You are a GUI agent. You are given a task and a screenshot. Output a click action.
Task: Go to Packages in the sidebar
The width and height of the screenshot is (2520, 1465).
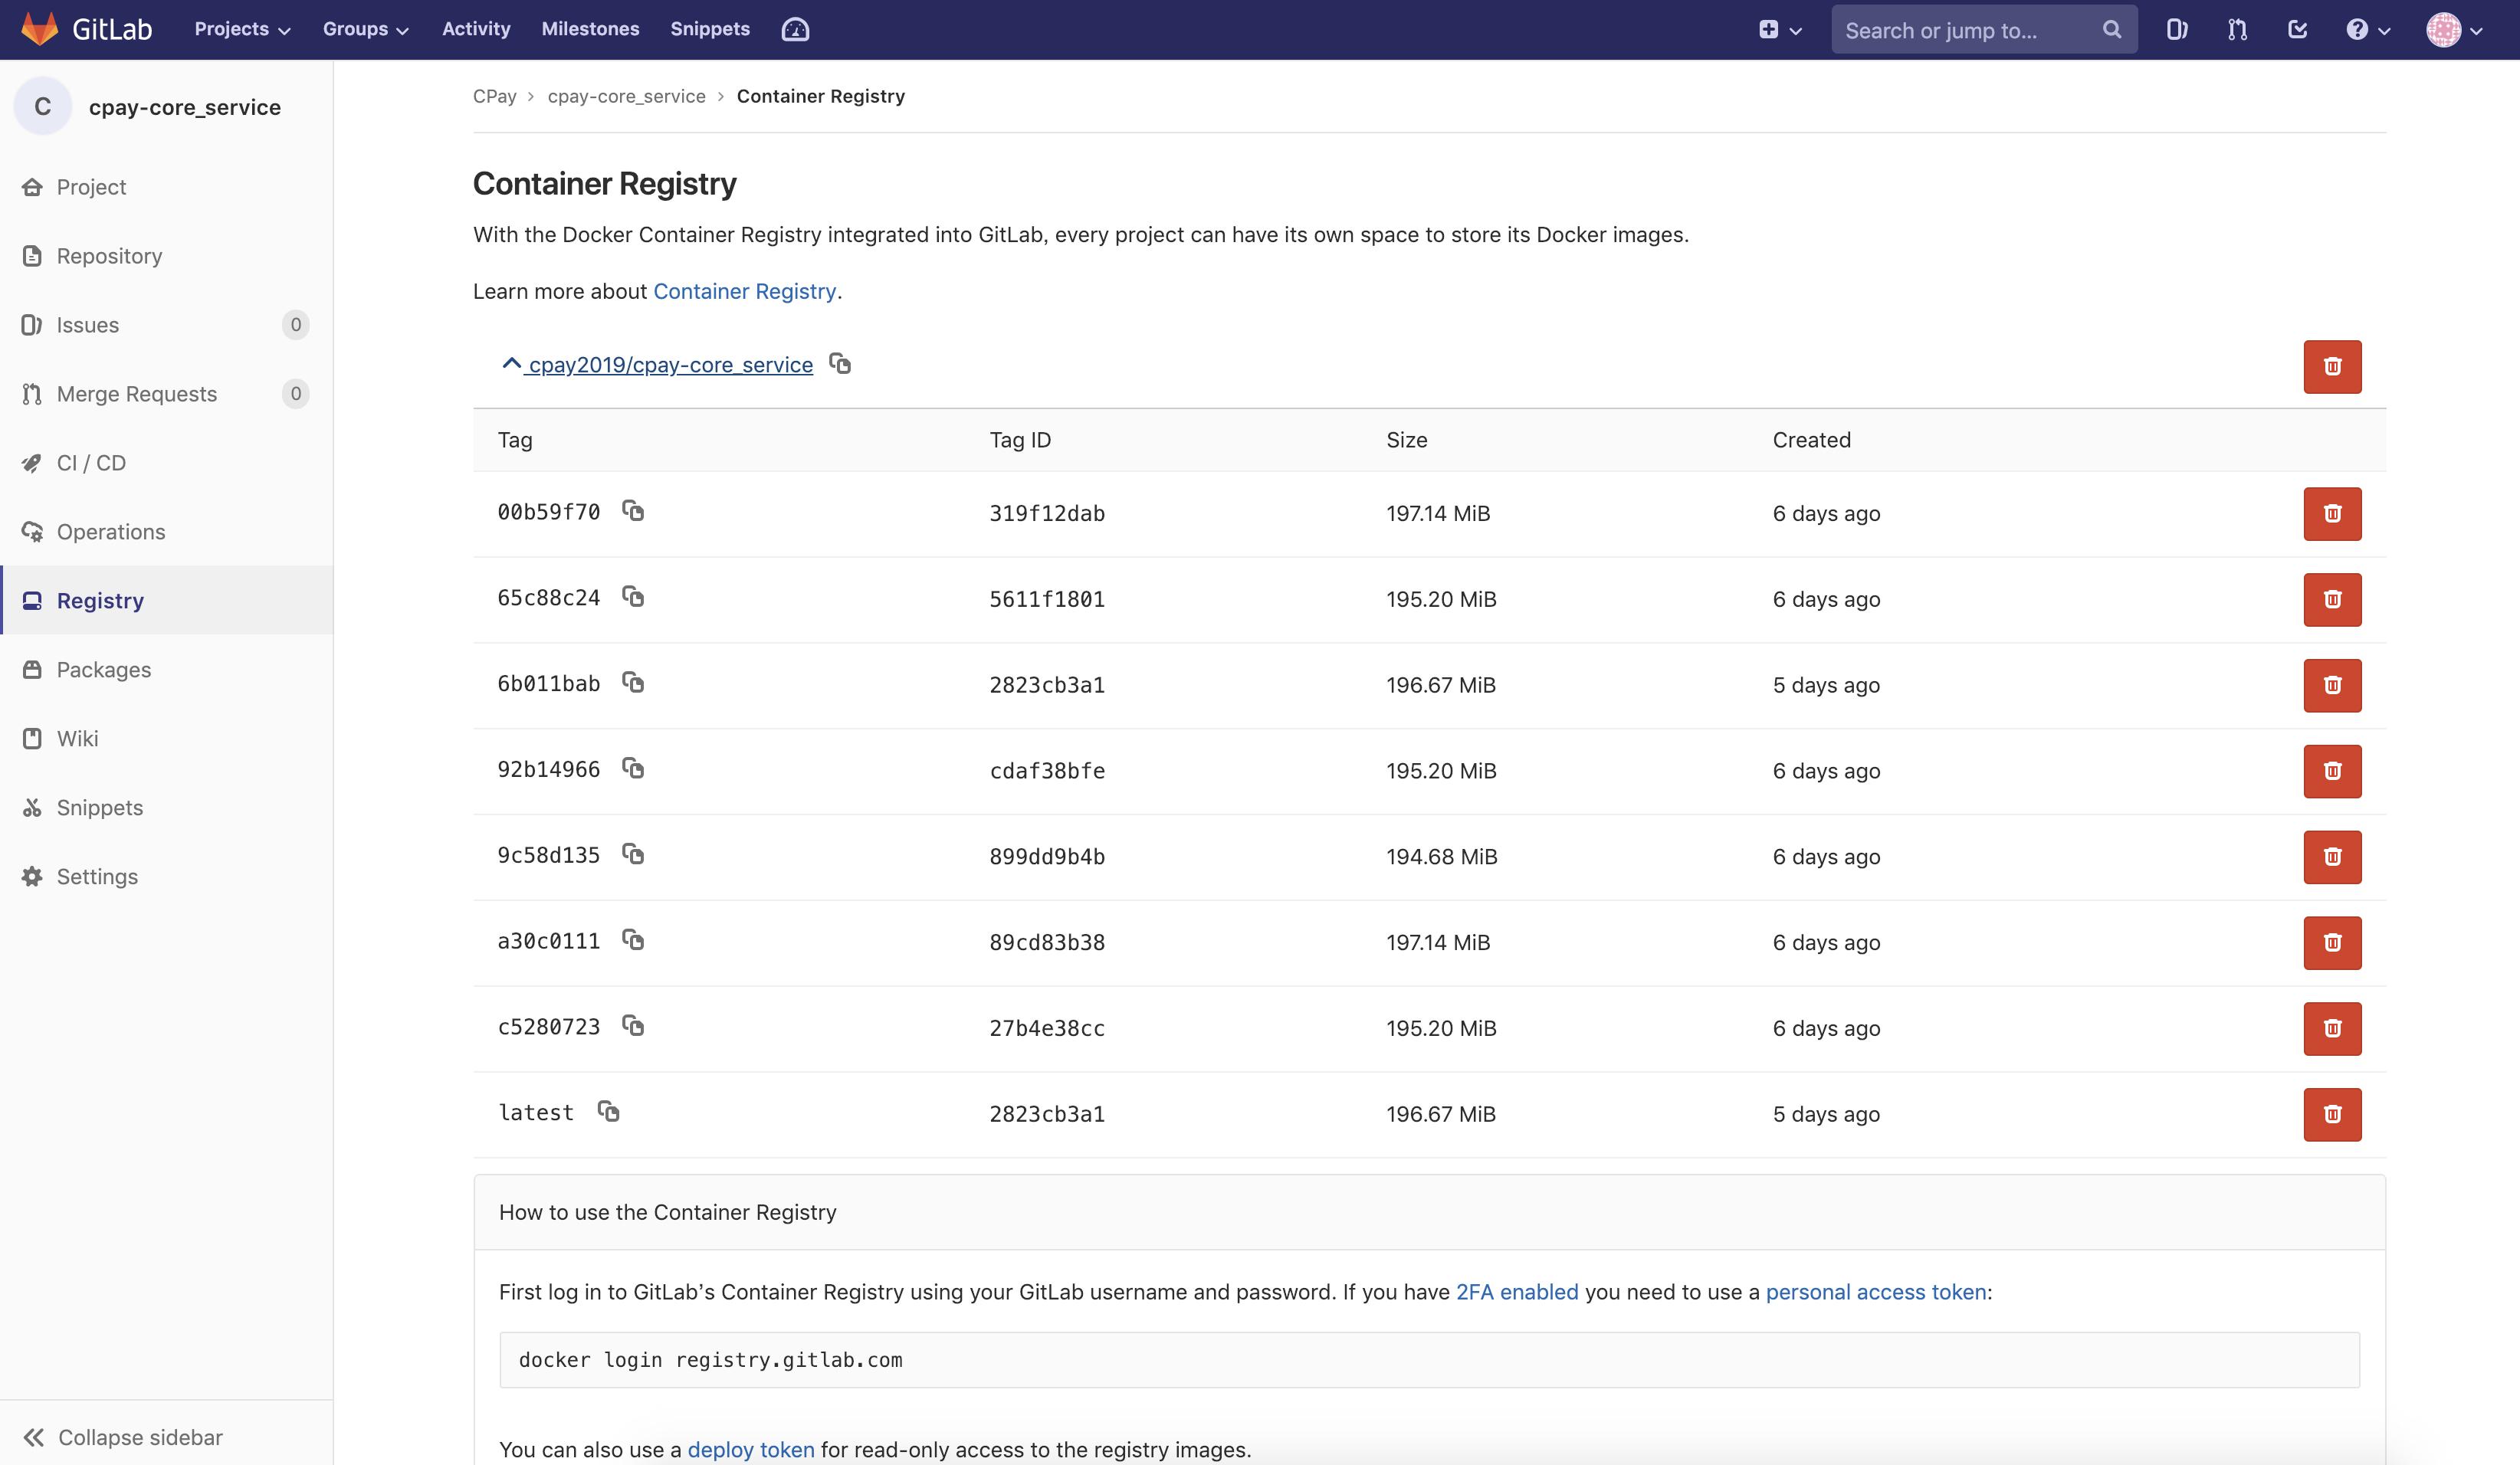[103, 669]
